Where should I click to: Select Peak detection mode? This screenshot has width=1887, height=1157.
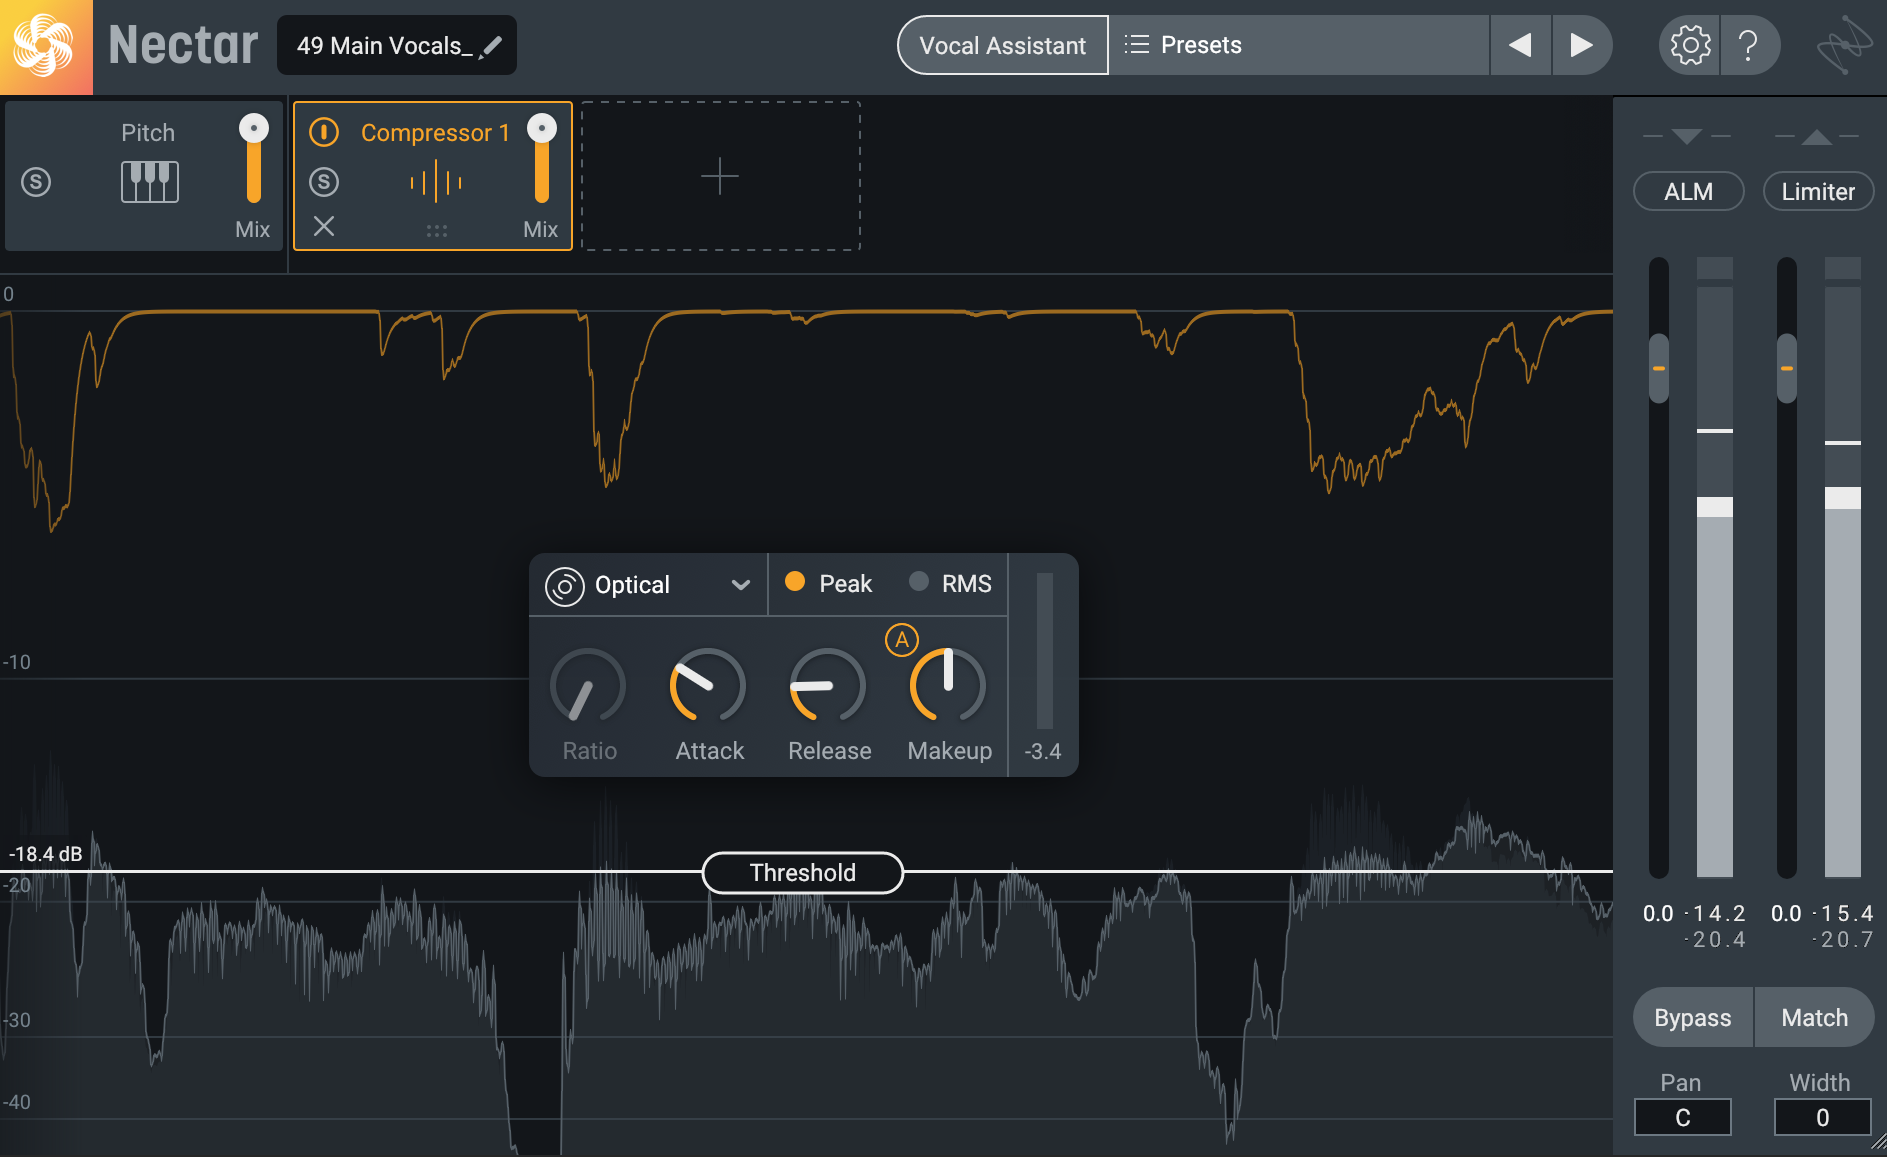click(829, 584)
